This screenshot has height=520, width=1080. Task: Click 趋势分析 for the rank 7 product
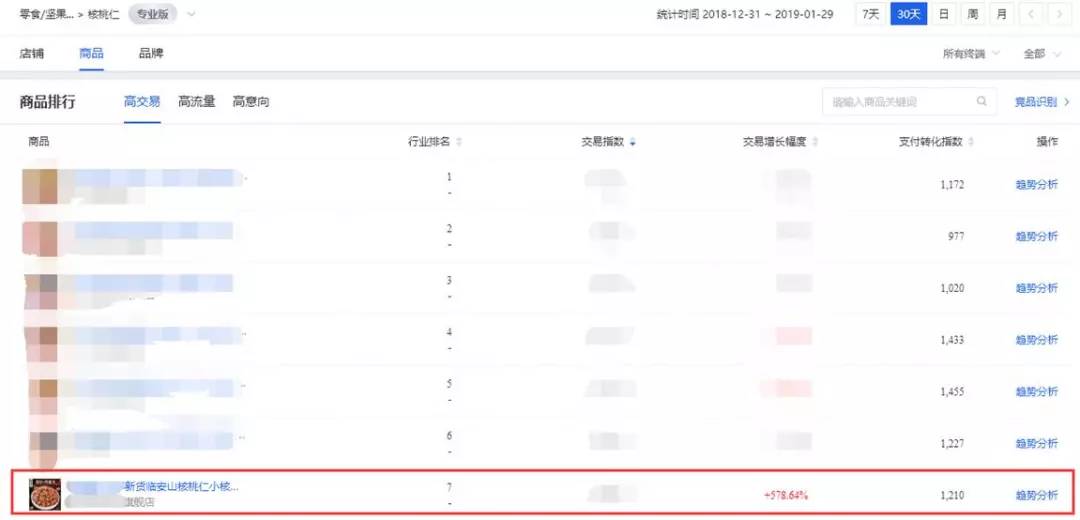coord(1036,495)
